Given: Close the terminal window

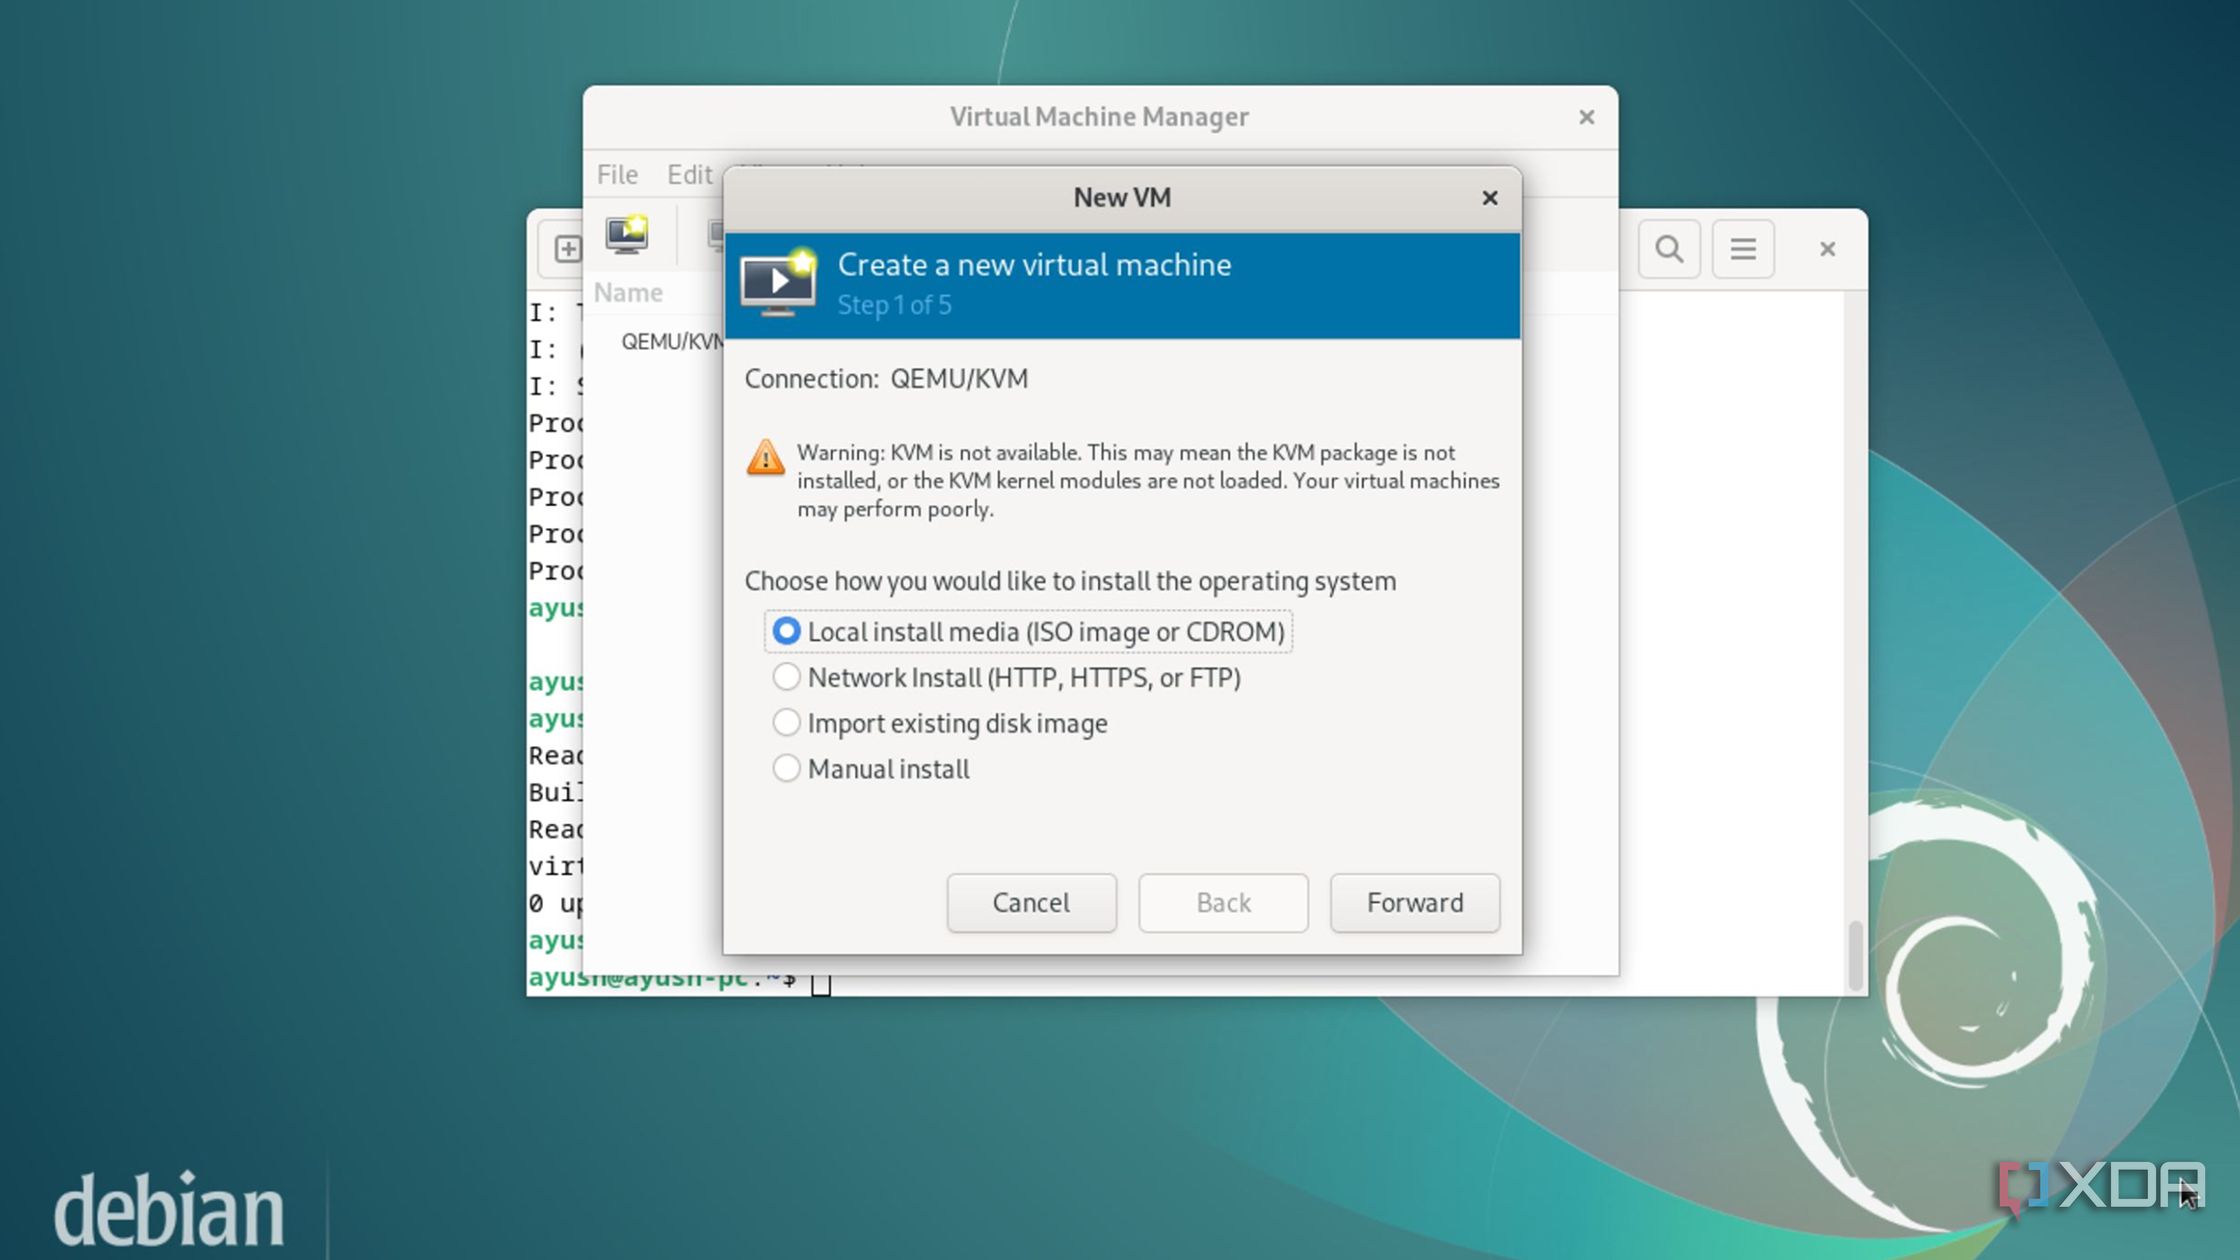Looking at the screenshot, I should [x=1827, y=249].
